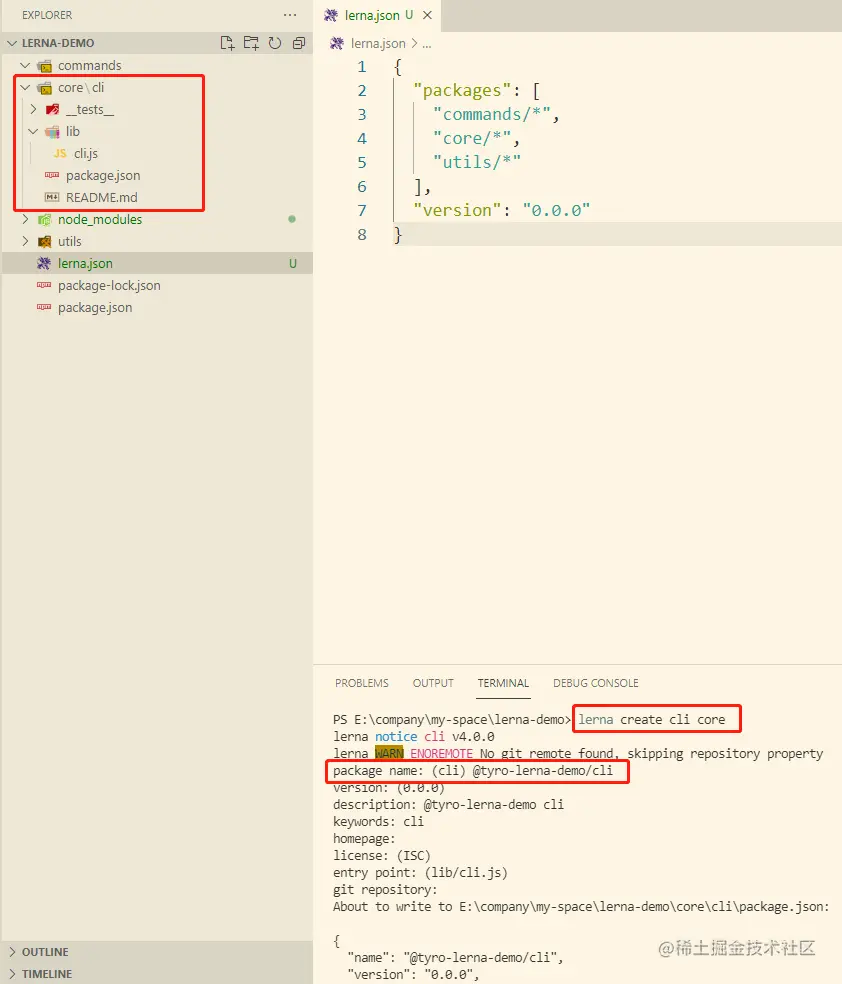Click the green modified dot on node_modules
The height and width of the screenshot is (984, 842).
click(292, 219)
